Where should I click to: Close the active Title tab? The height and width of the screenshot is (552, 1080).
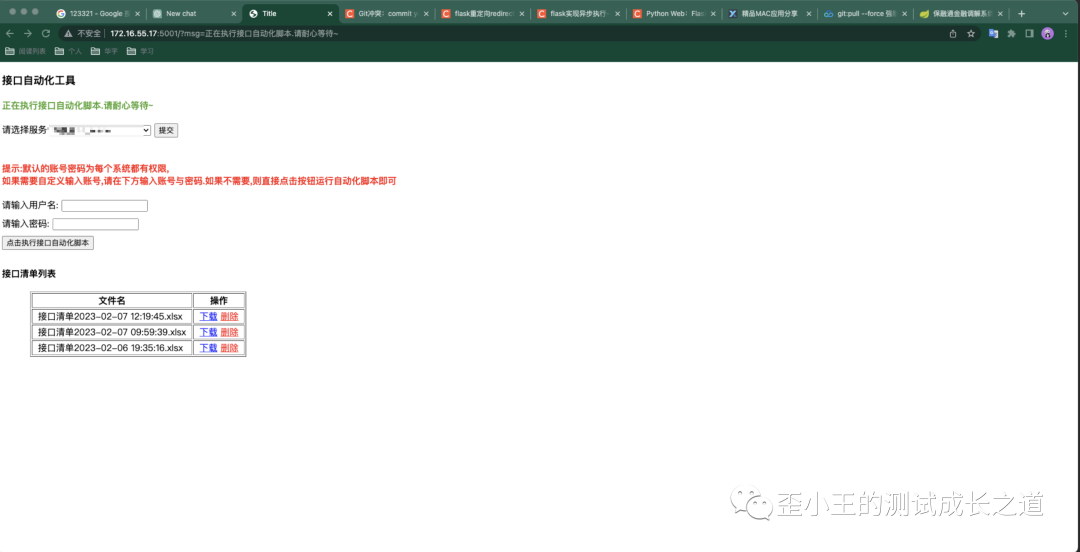tap(329, 13)
